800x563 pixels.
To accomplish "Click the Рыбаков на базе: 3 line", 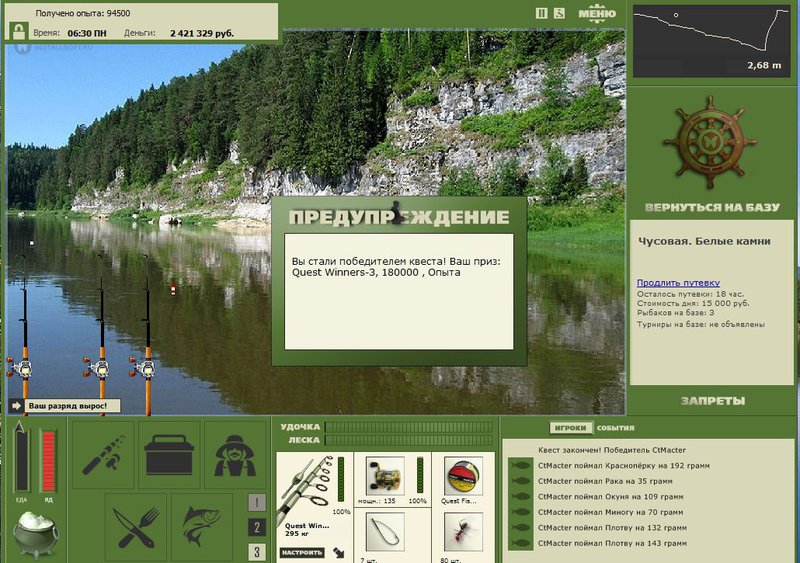I will point(676,312).
